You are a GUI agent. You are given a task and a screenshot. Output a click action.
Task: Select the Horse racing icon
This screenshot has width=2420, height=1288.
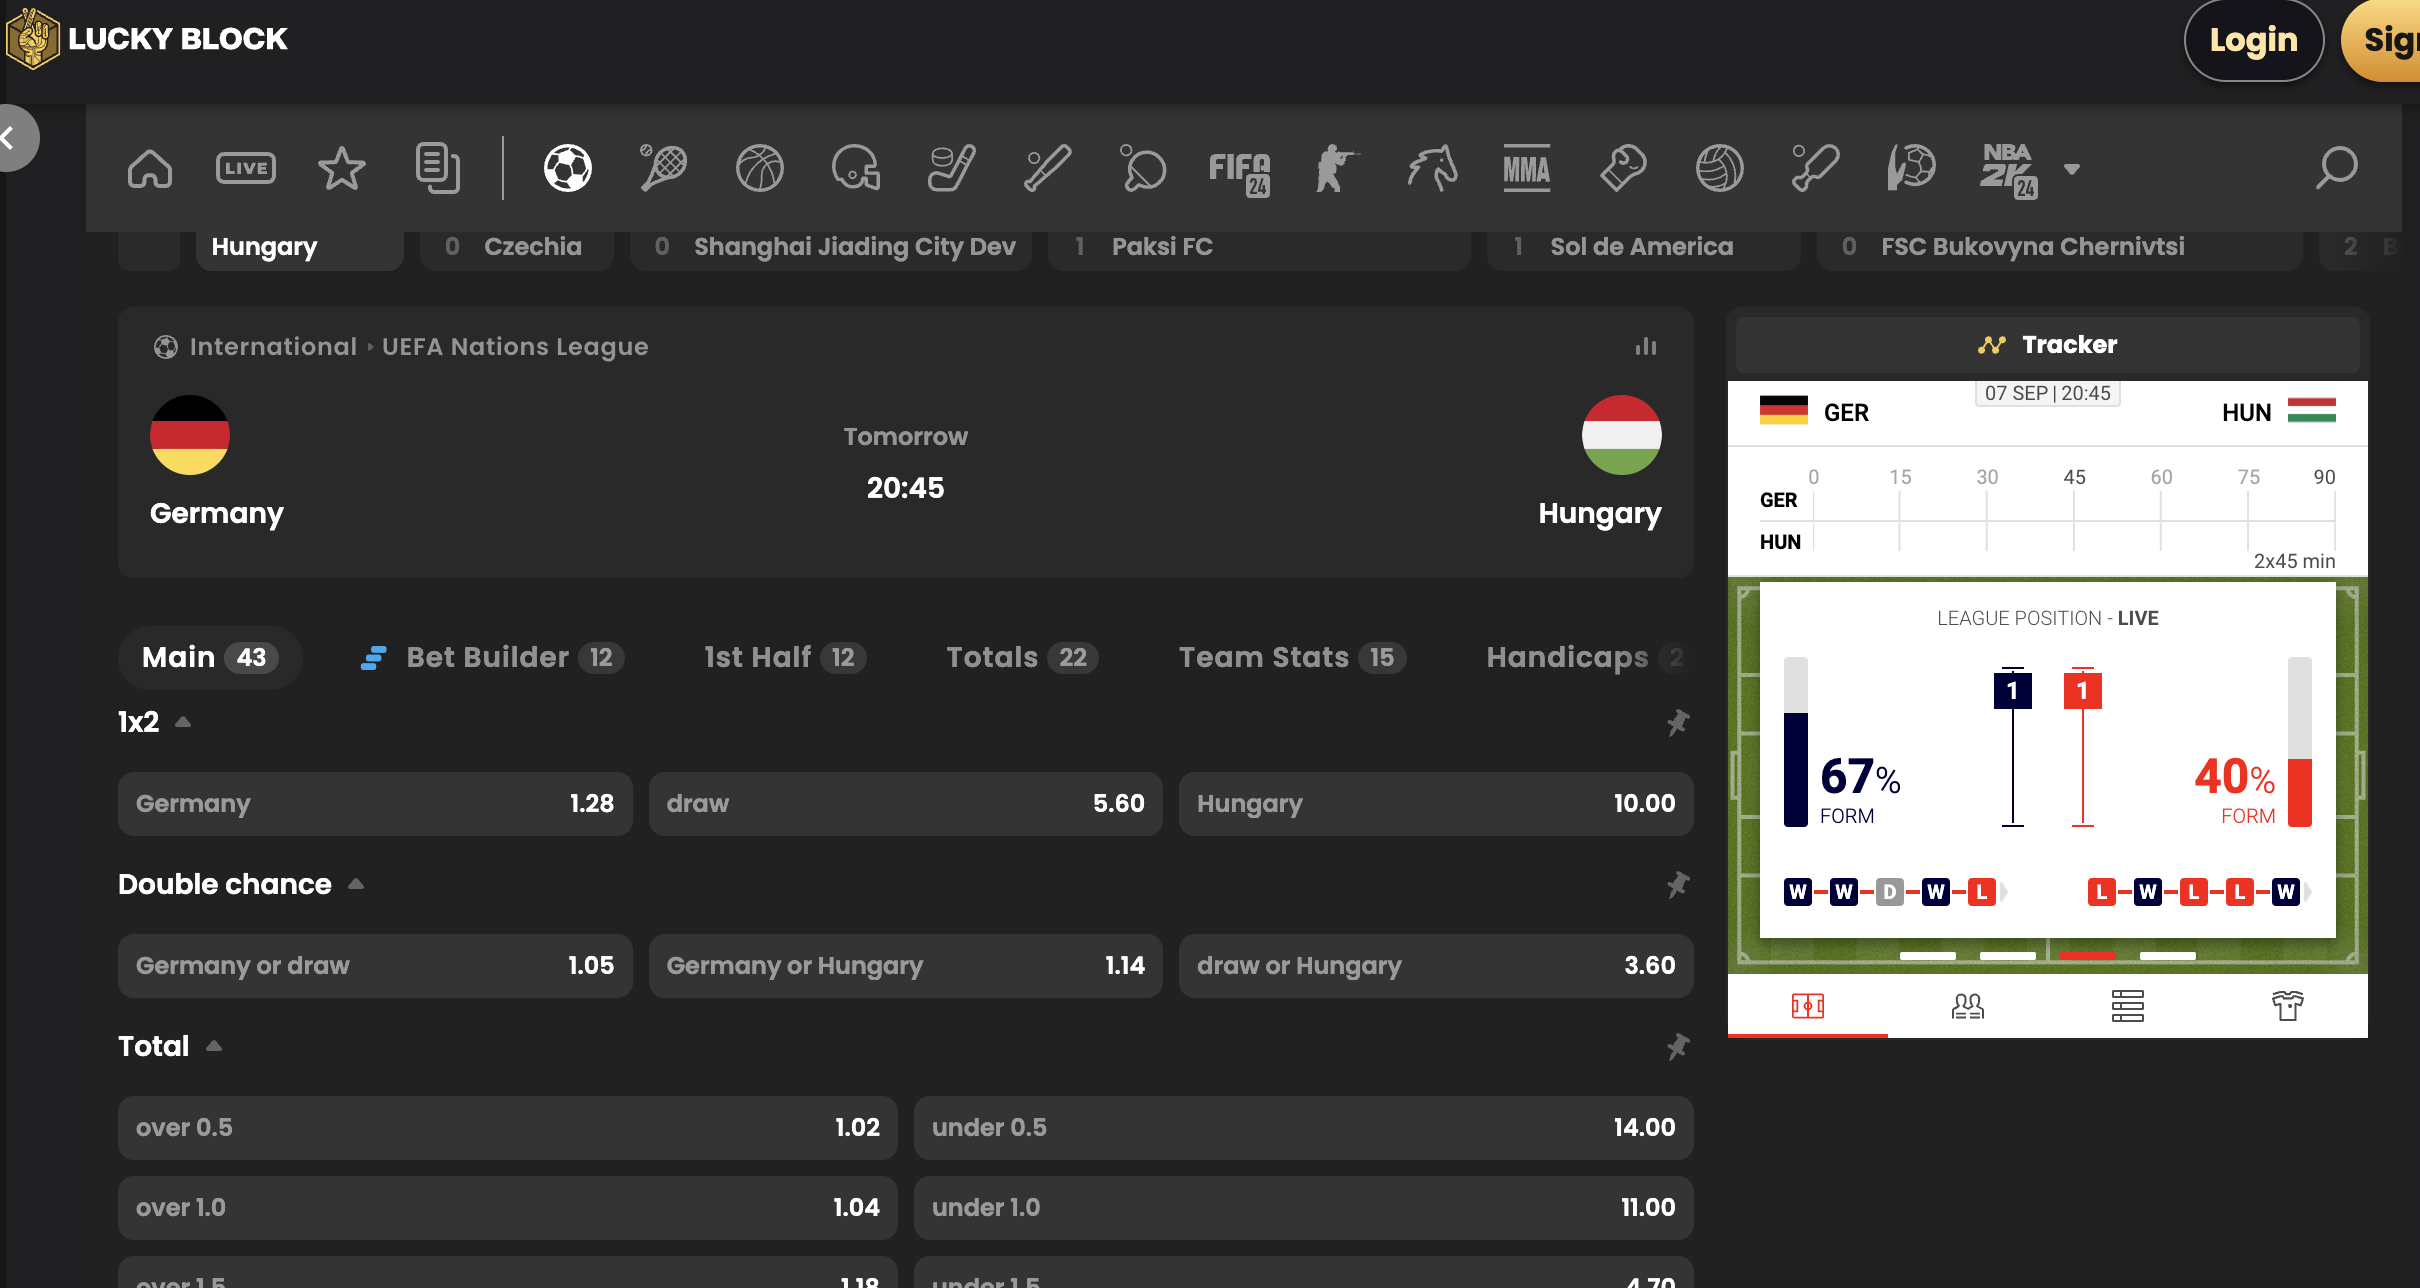(1432, 168)
